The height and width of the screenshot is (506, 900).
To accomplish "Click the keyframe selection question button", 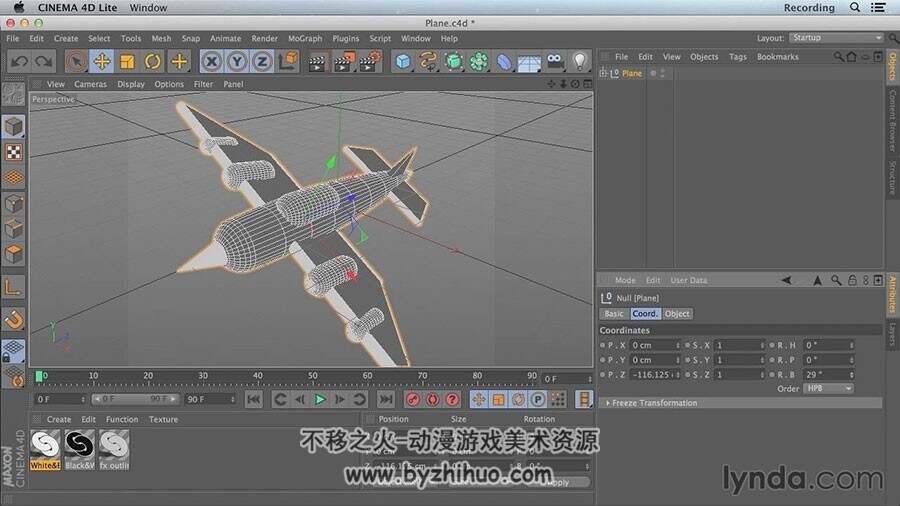I will pos(452,399).
